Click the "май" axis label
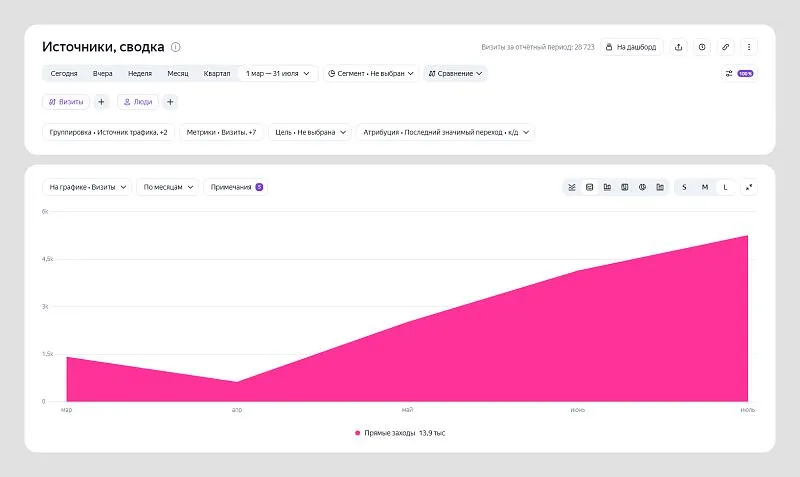Image resolution: width=800 pixels, height=477 pixels. [407, 410]
